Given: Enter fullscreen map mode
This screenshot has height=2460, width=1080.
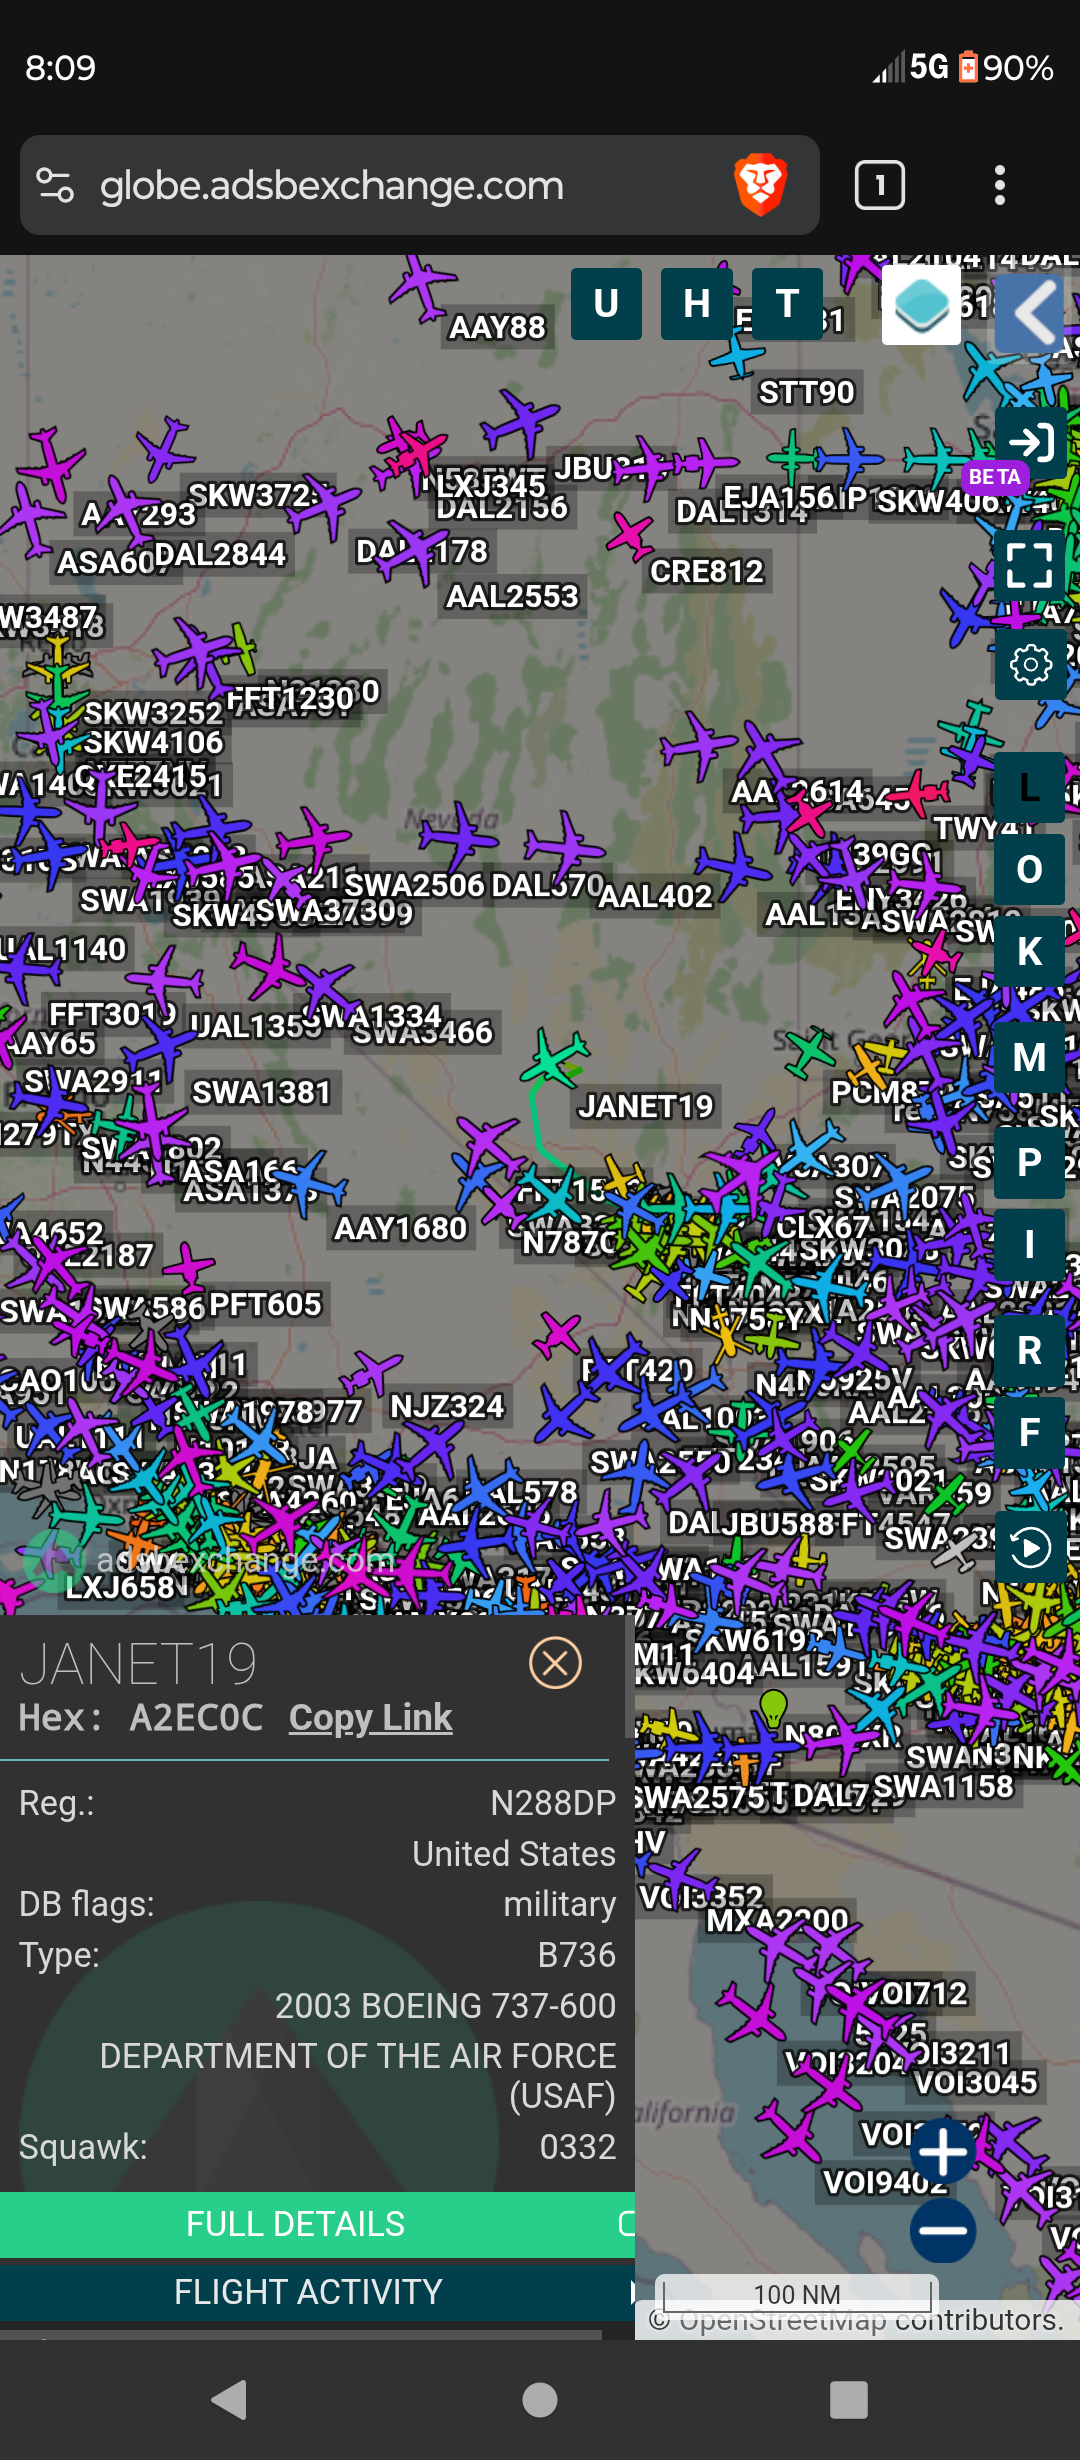Looking at the screenshot, I should [1030, 565].
